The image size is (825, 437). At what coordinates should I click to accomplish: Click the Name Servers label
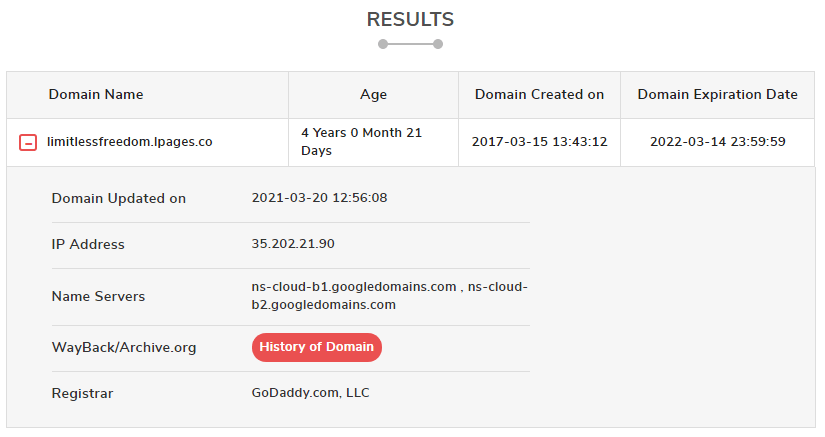tap(98, 297)
